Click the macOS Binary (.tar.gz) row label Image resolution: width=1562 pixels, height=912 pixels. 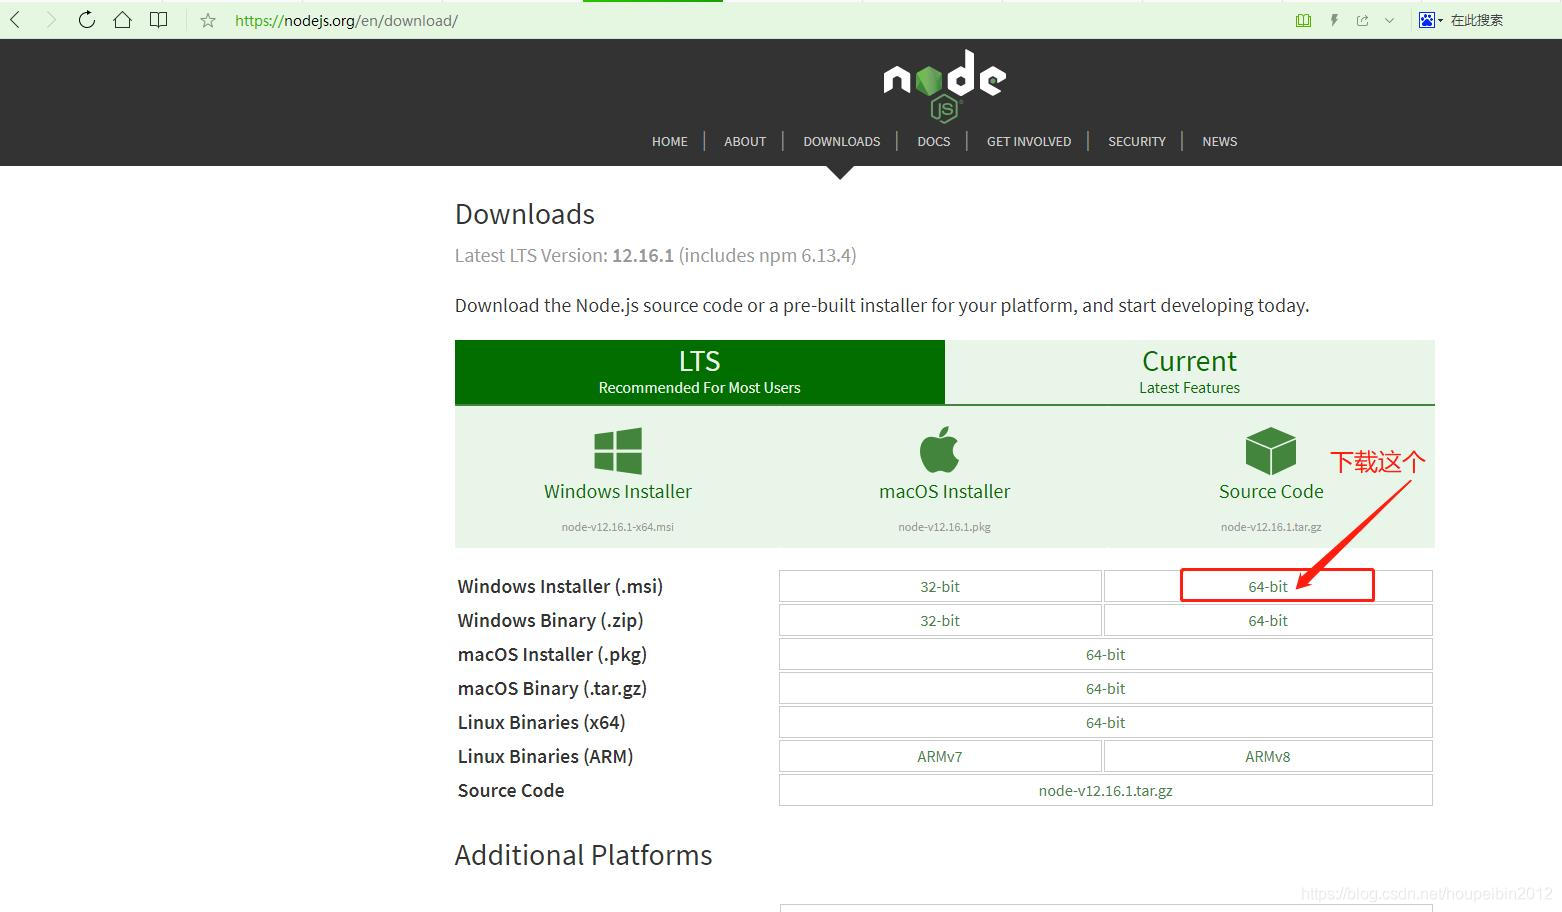click(552, 689)
